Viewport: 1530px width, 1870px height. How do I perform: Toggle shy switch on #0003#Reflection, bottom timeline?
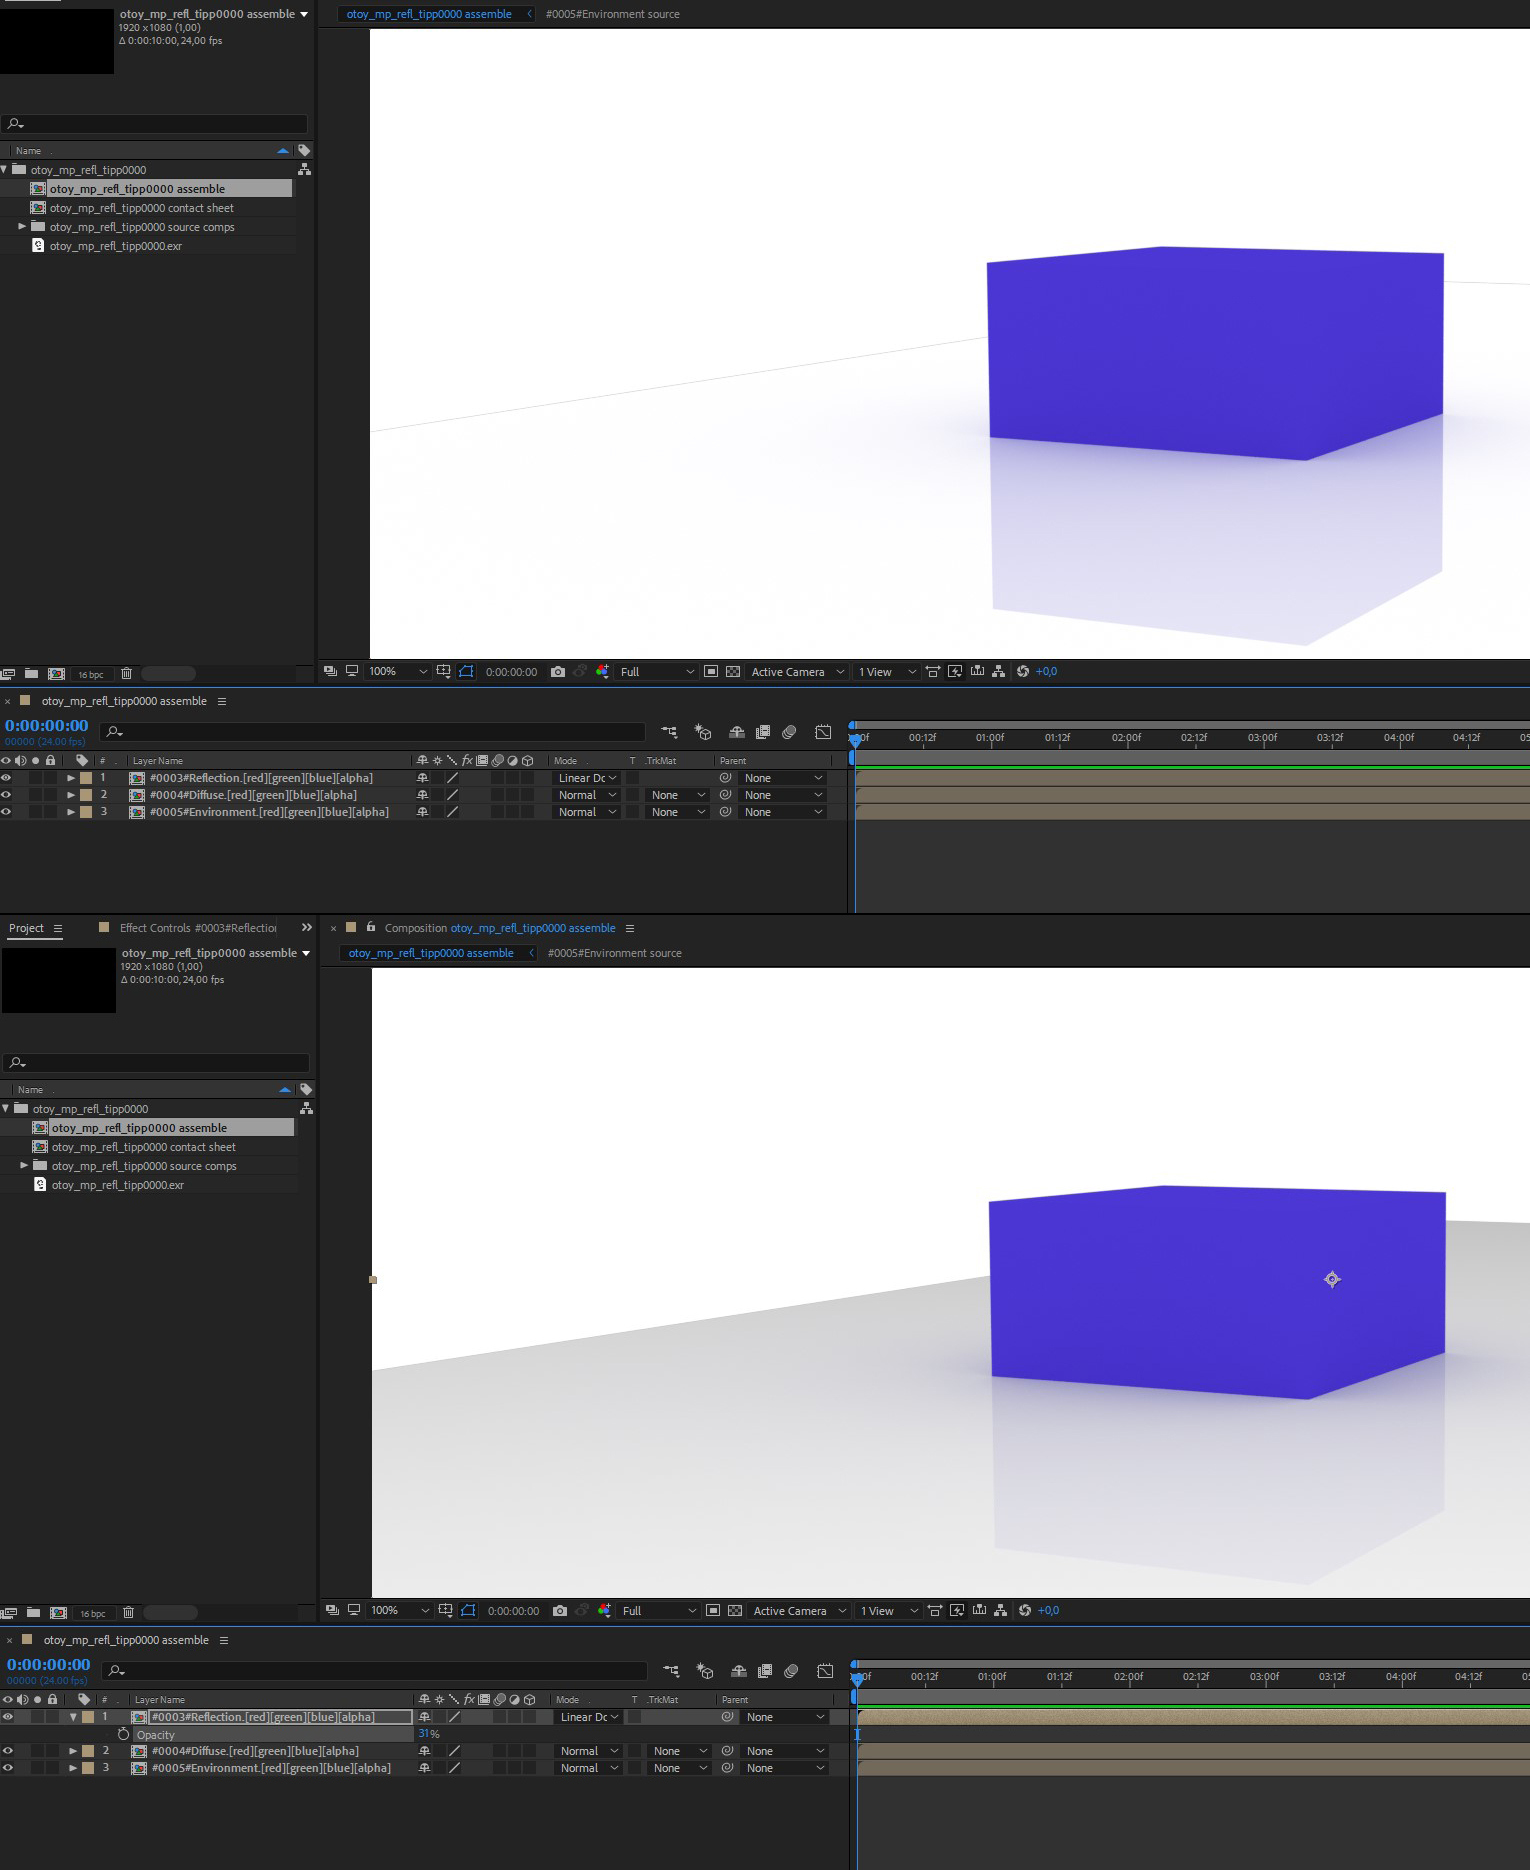click(x=424, y=1717)
